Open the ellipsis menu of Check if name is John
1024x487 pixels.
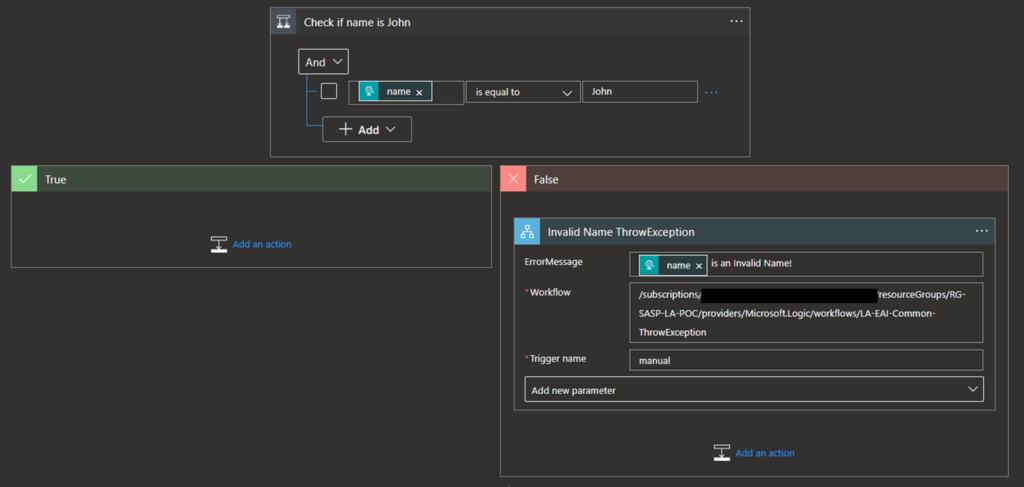[736, 21]
